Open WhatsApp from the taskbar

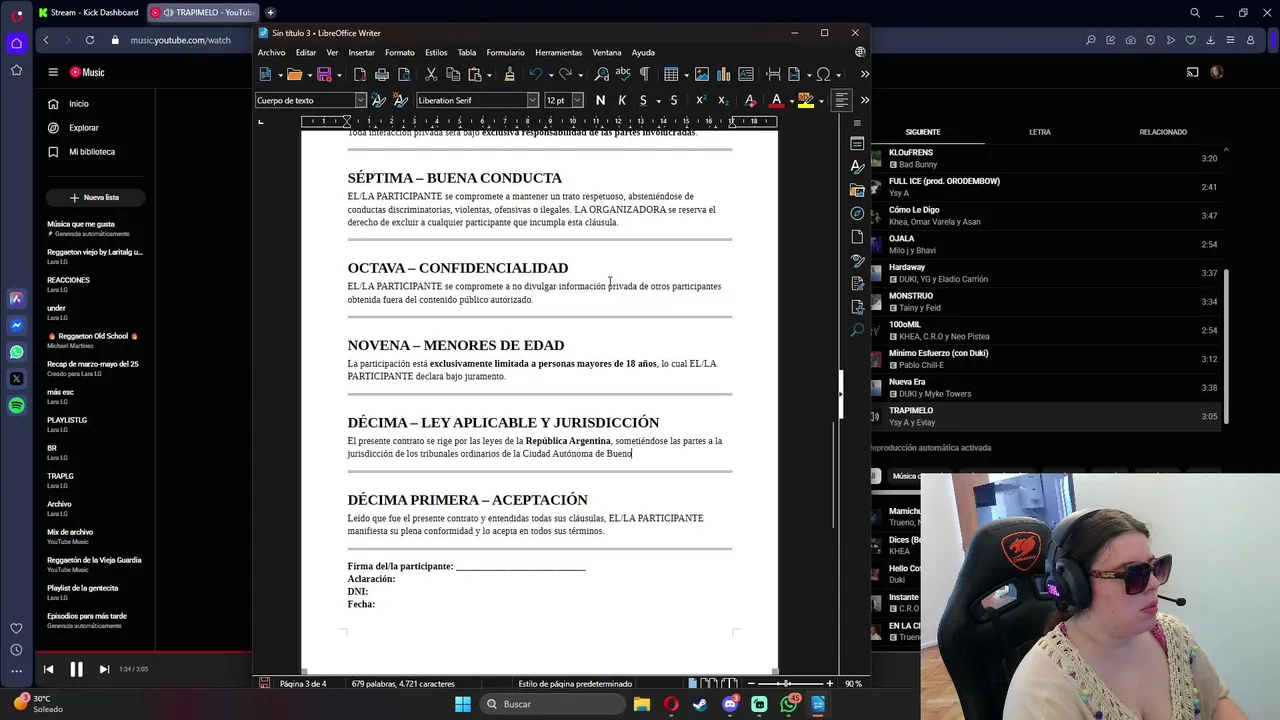789,704
